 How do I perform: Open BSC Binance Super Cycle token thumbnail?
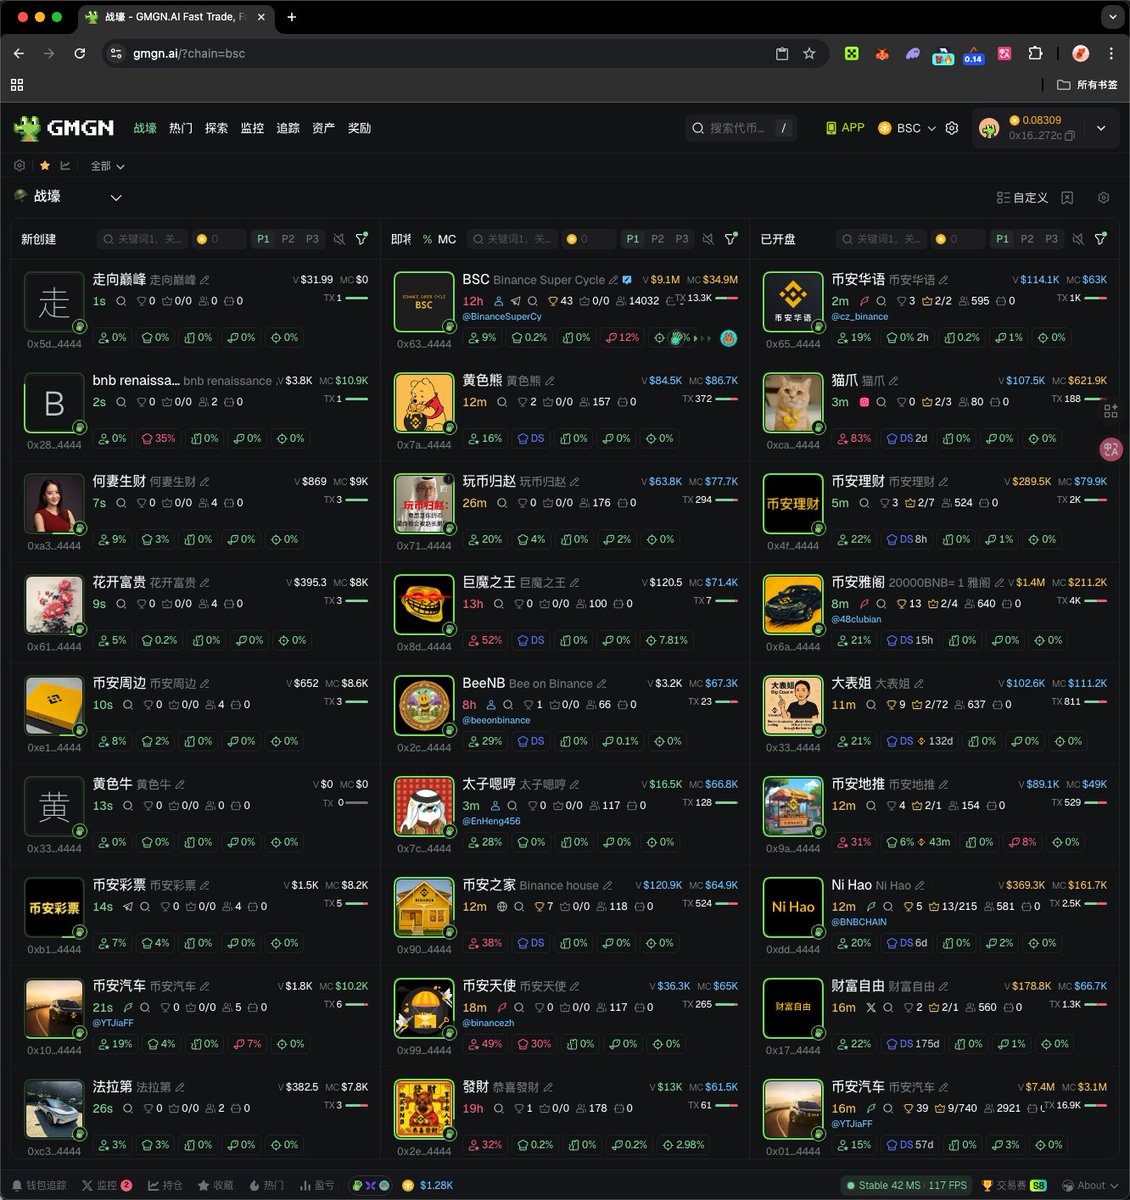click(424, 301)
